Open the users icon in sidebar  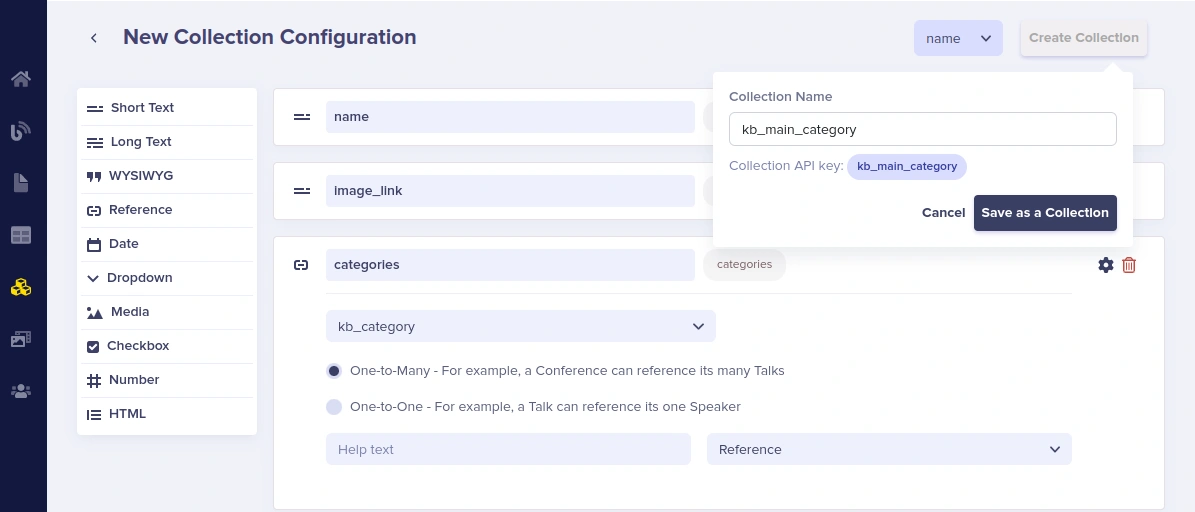(21, 391)
